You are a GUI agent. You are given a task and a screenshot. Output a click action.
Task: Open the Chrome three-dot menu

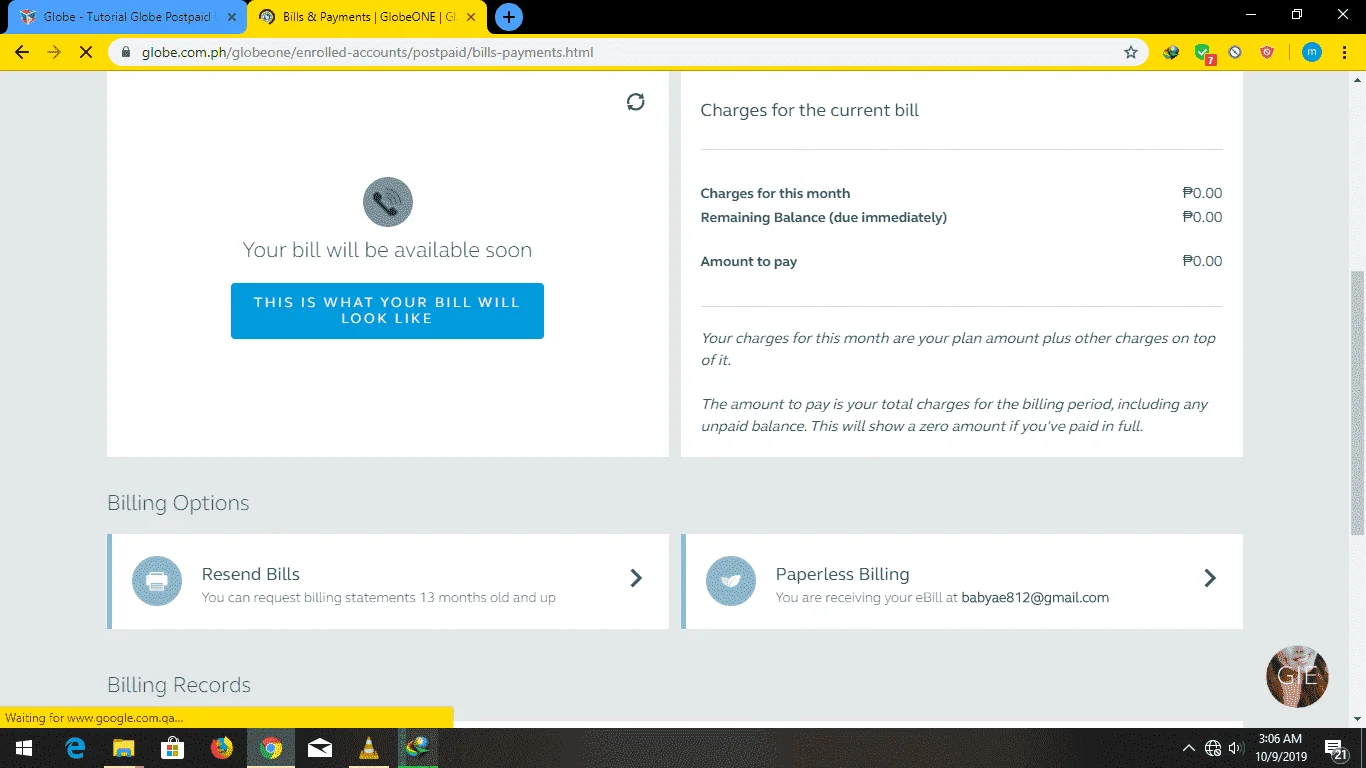1345,52
